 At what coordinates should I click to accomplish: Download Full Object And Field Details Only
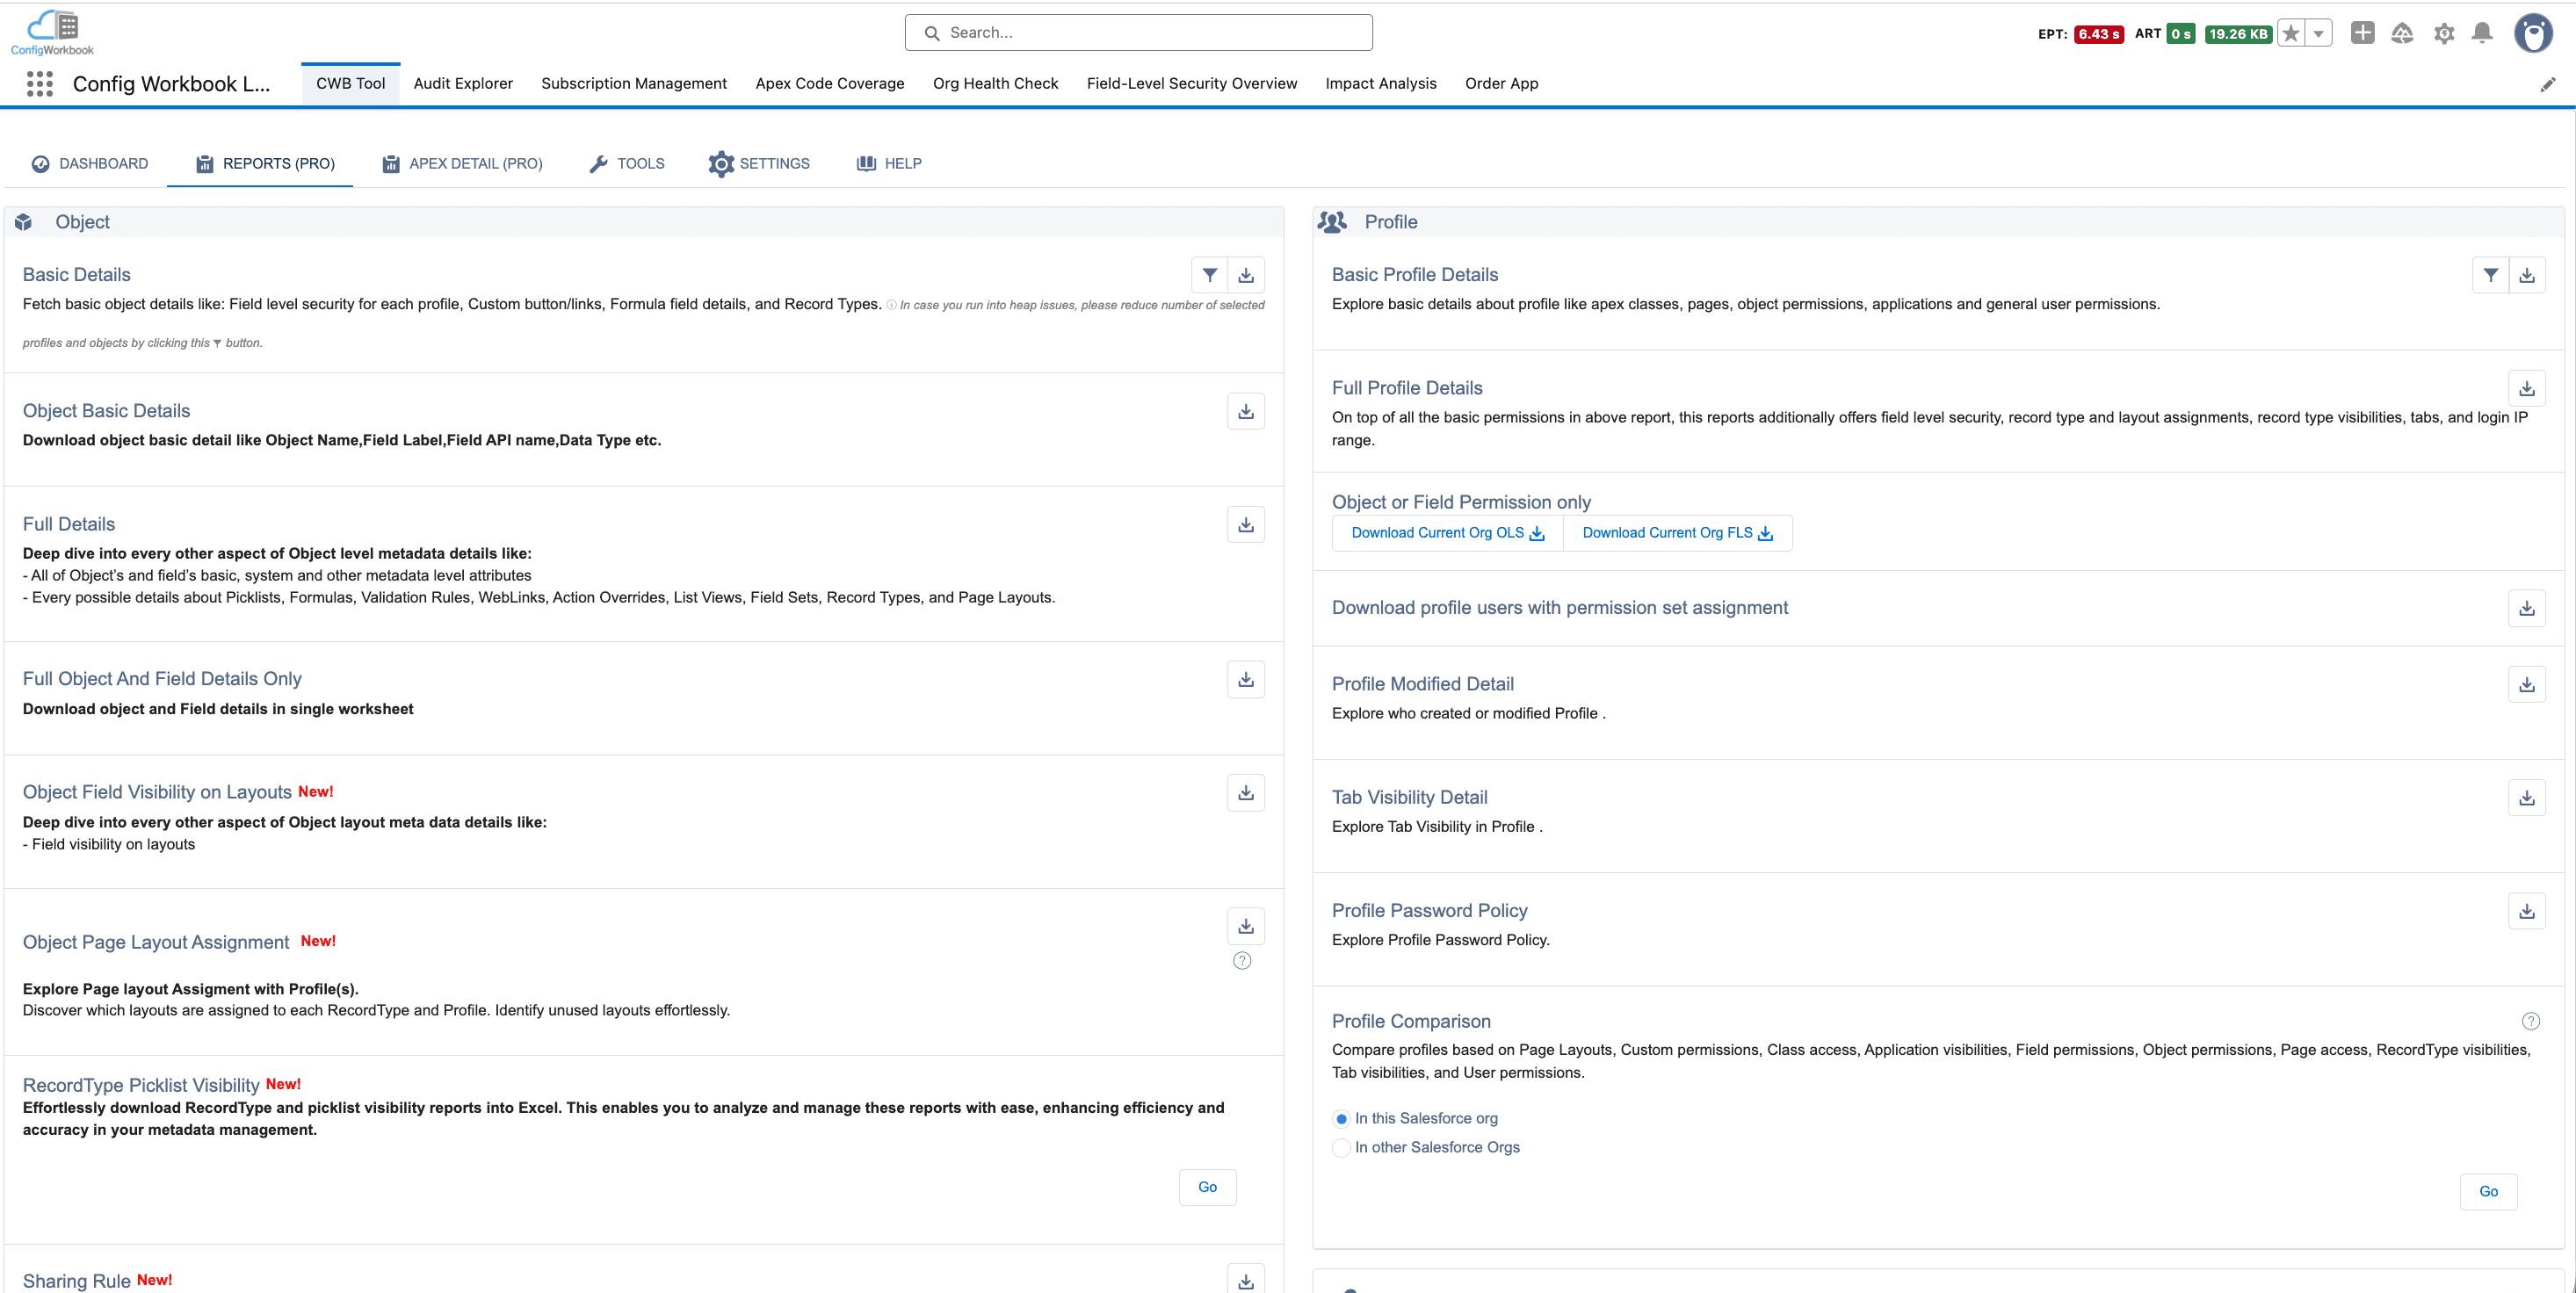(1246, 680)
